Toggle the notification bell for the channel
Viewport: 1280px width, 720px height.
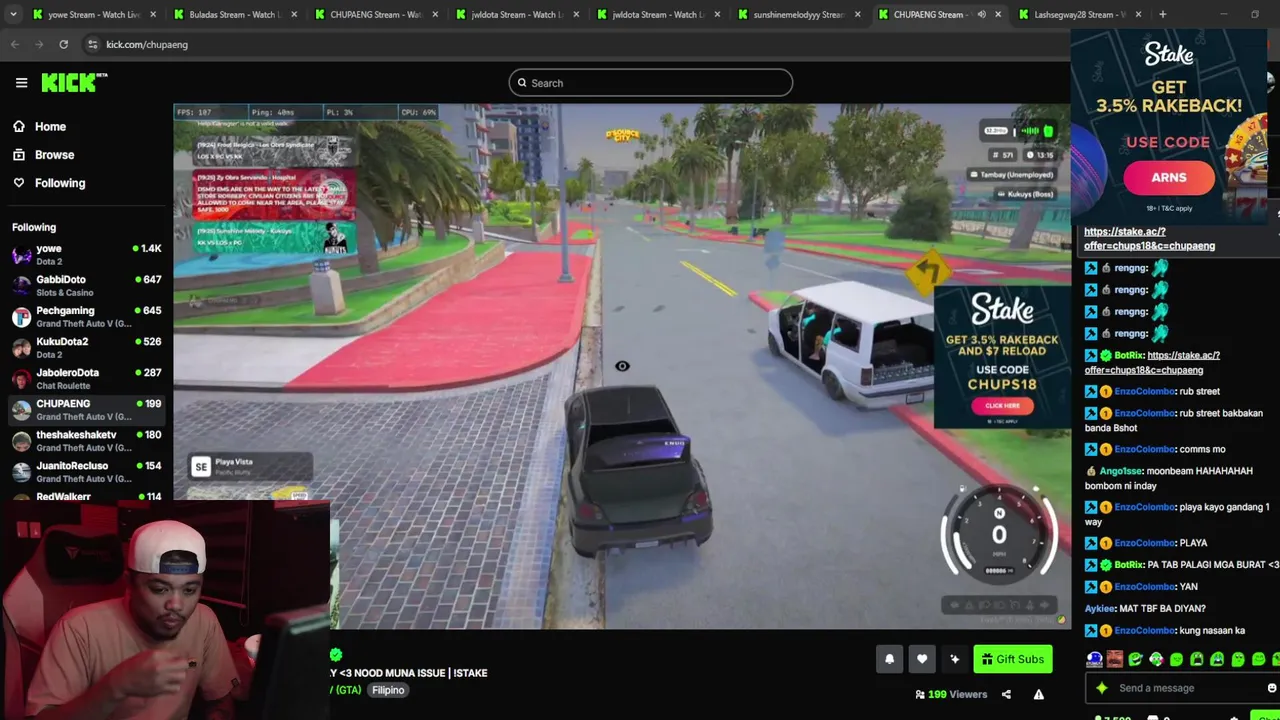[x=889, y=659]
